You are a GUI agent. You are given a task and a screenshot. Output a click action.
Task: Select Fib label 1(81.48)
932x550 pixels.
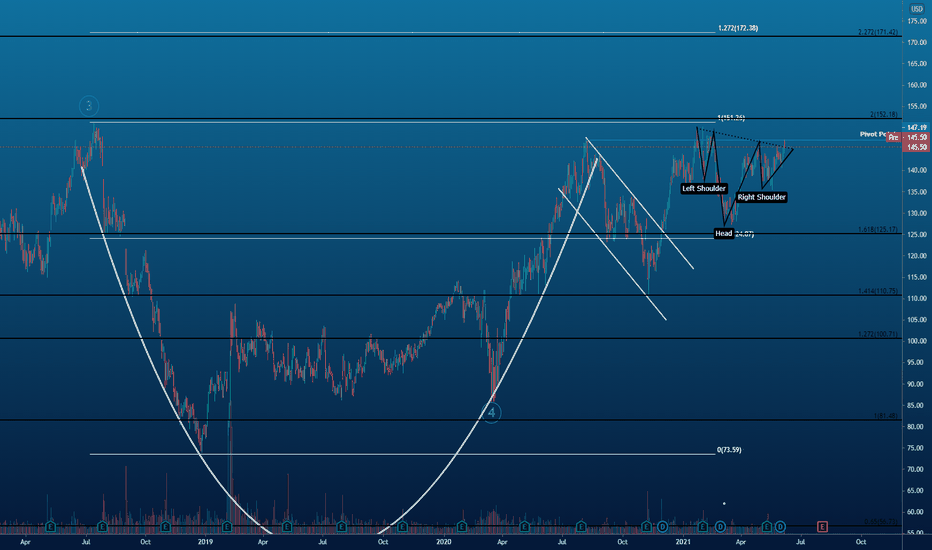click(886, 416)
